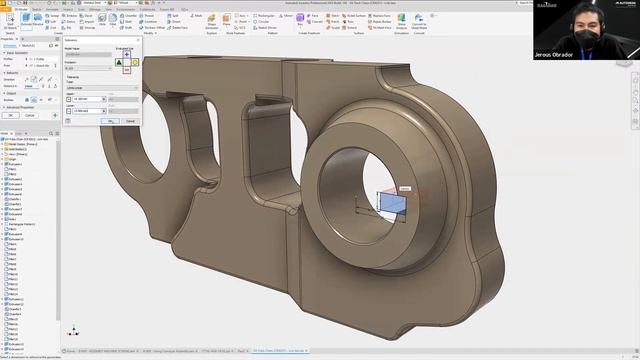Viewport: 640px width, 360px height.
Task: Switch to the Inspect ribbon tab
Action: click(68, 9)
